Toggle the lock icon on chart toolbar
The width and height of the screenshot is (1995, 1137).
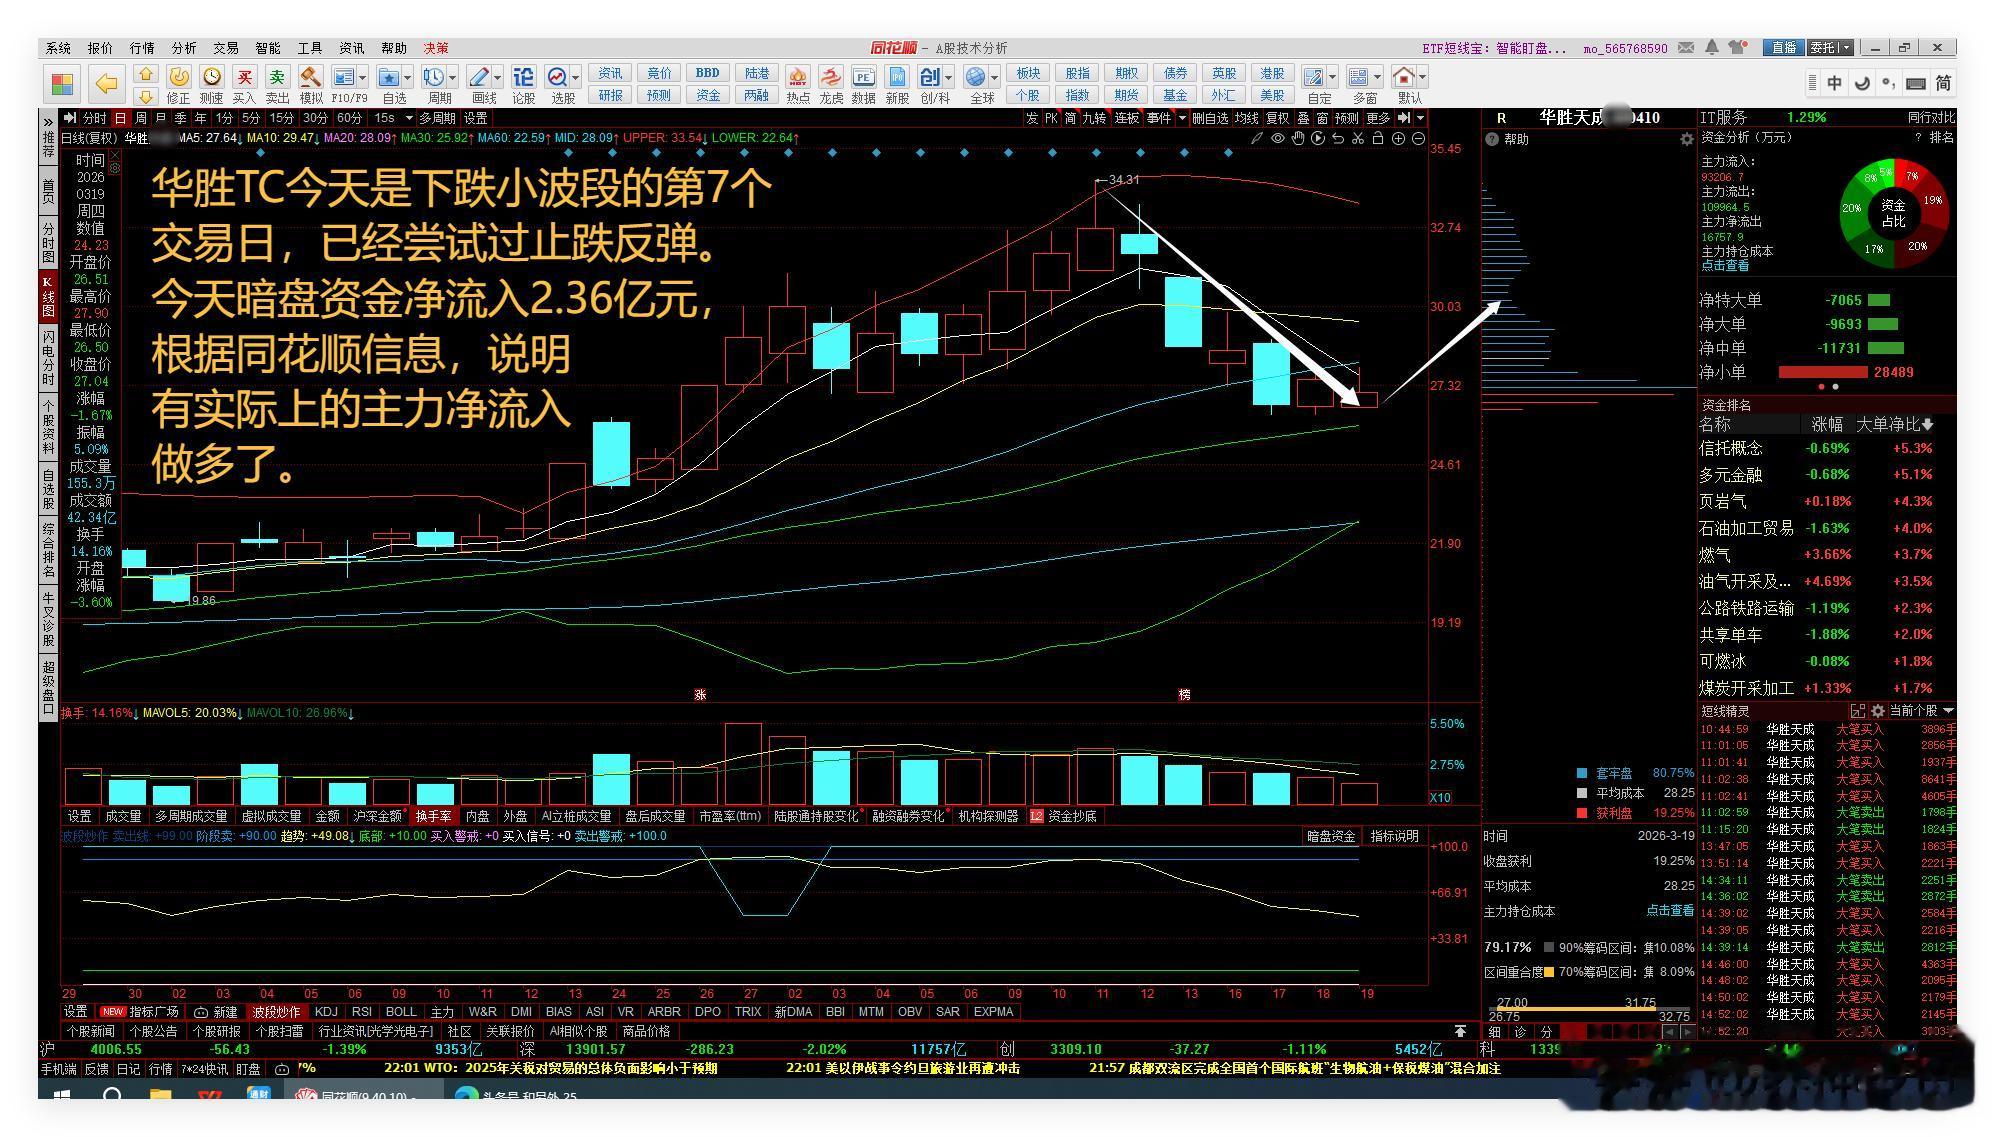pos(1378,138)
